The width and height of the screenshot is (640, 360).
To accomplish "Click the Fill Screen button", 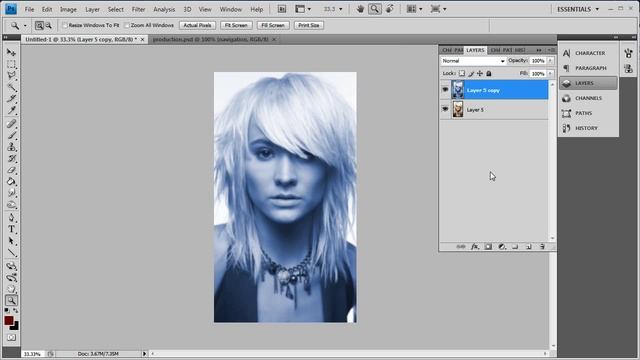I will click(x=273, y=25).
